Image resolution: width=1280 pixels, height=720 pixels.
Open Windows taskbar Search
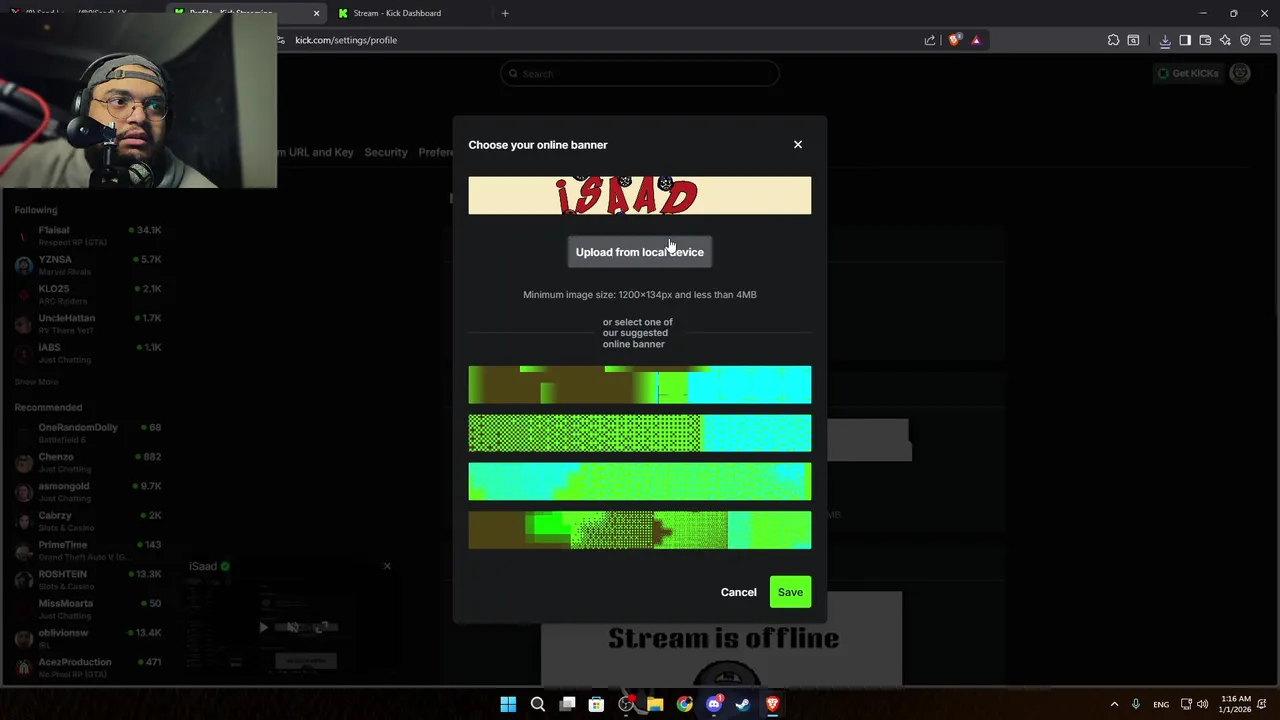538,705
